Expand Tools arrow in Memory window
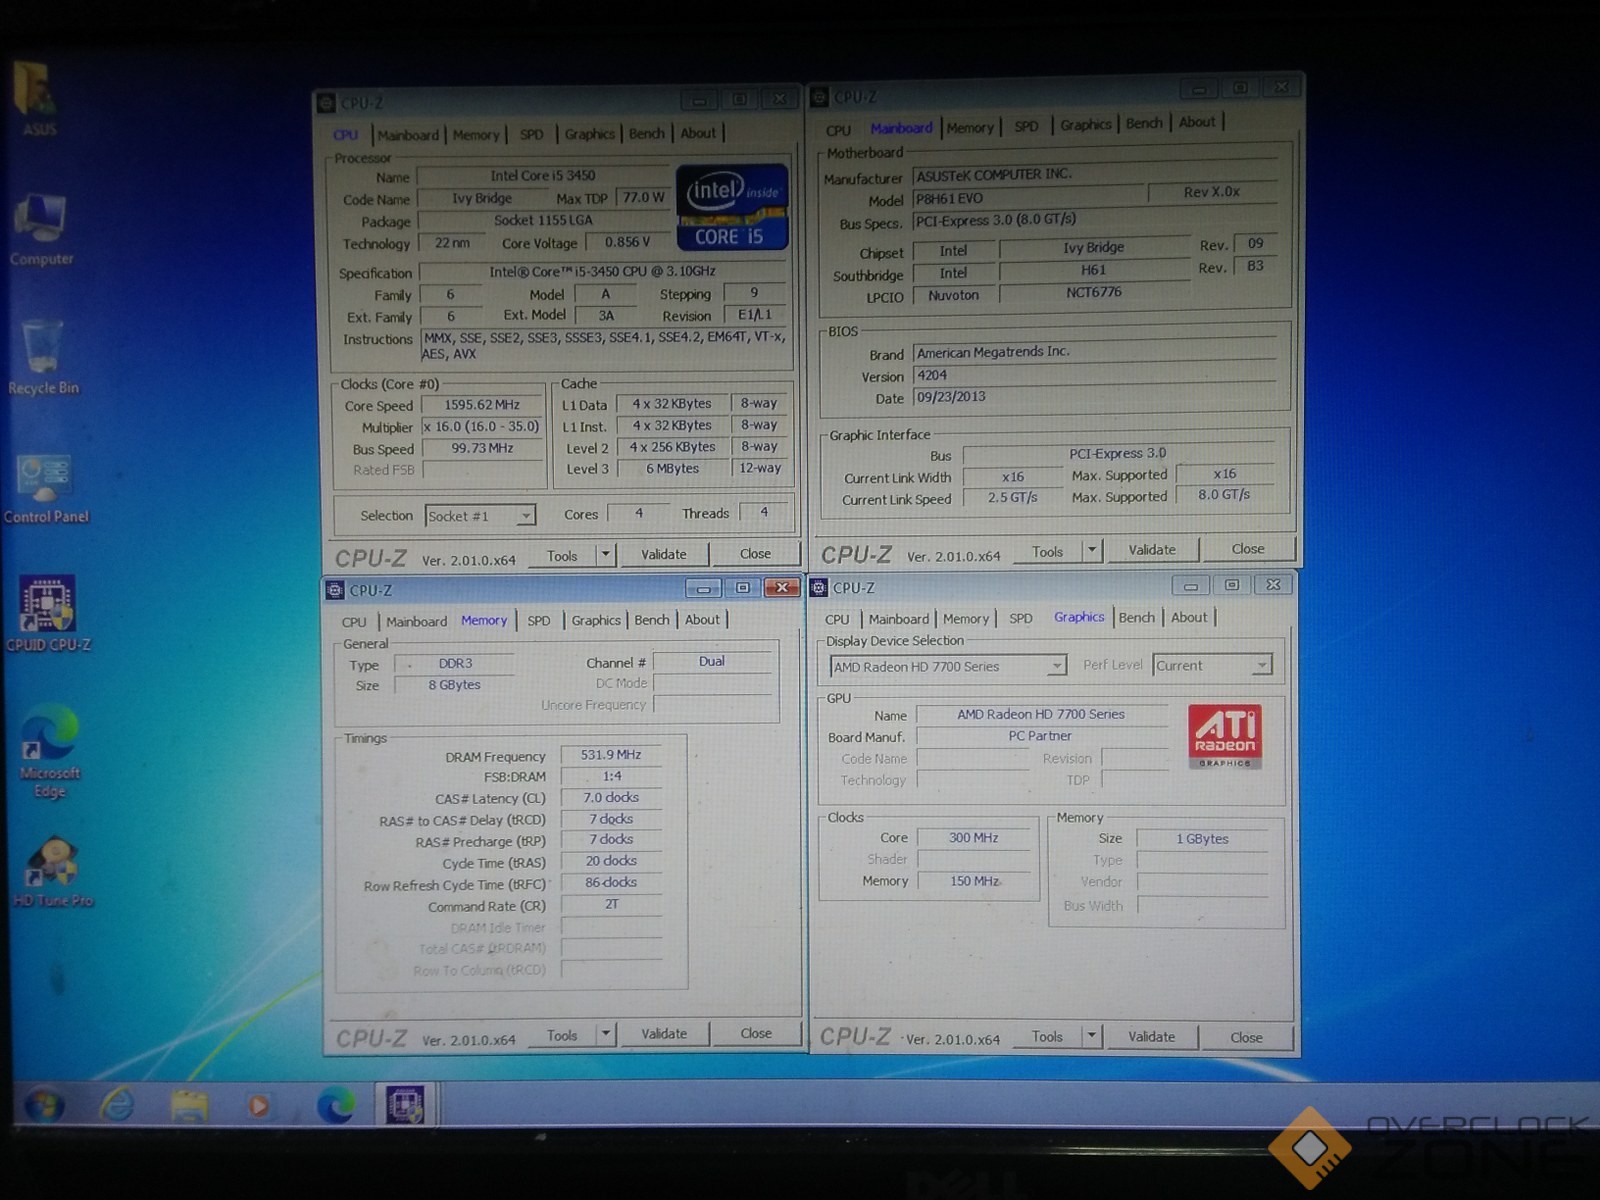 coord(605,1034)
